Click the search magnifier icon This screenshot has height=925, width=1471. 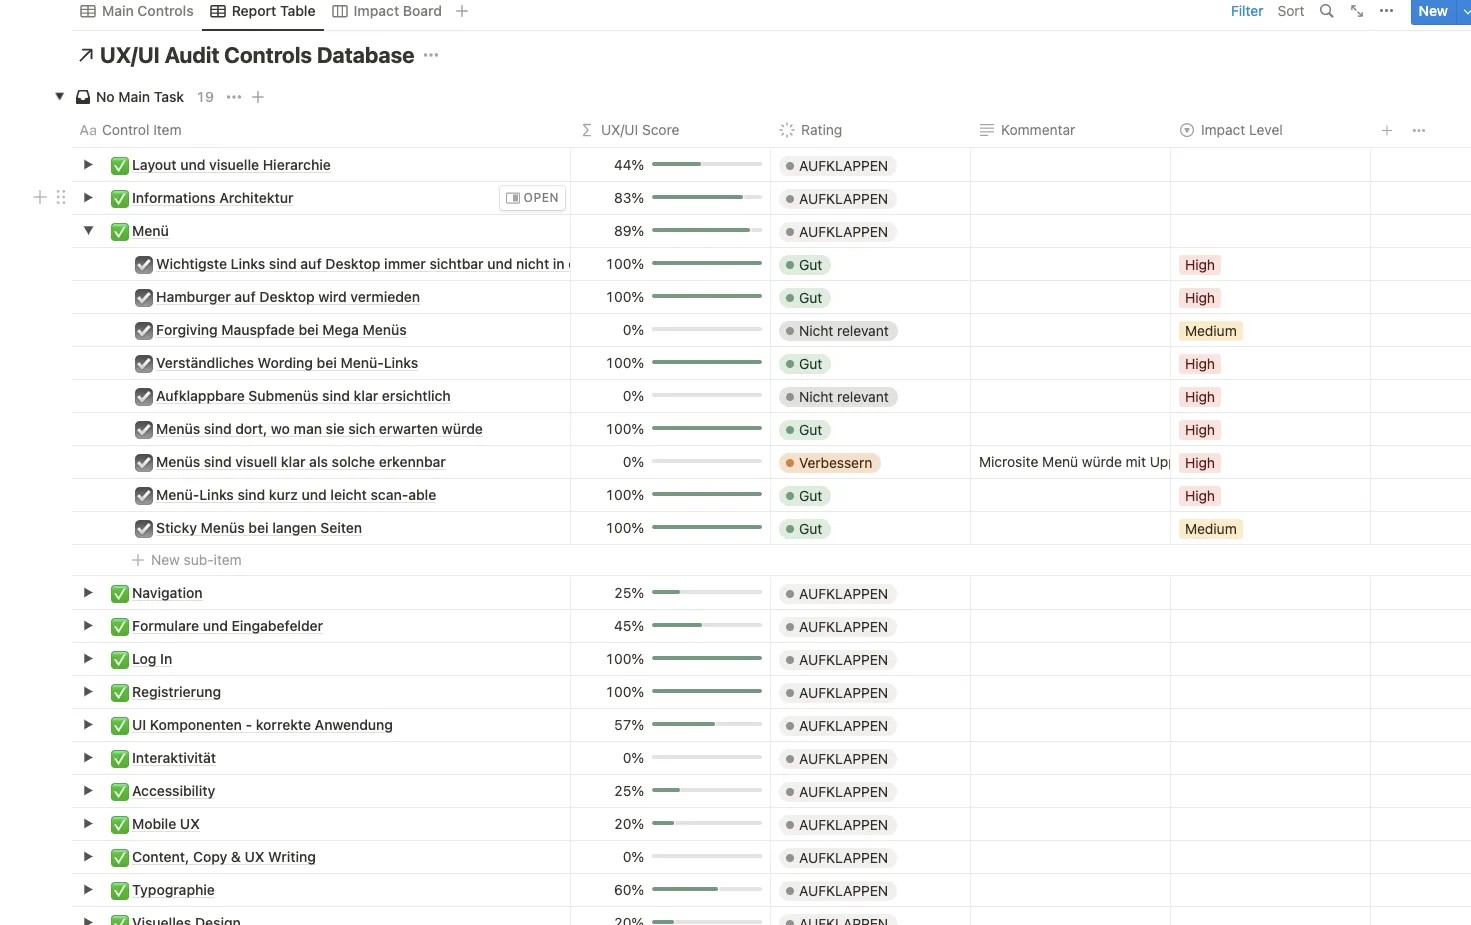pos(1326,11)
